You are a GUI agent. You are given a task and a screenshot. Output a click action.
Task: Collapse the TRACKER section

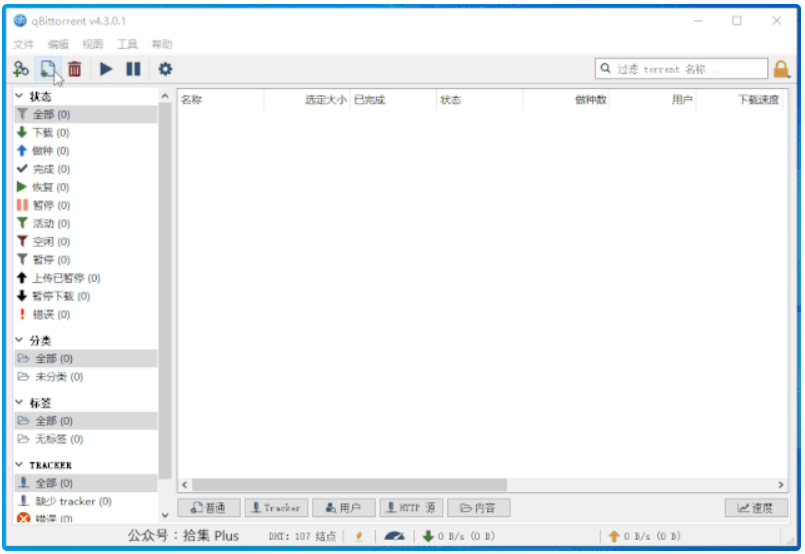(x=20, y=465)
